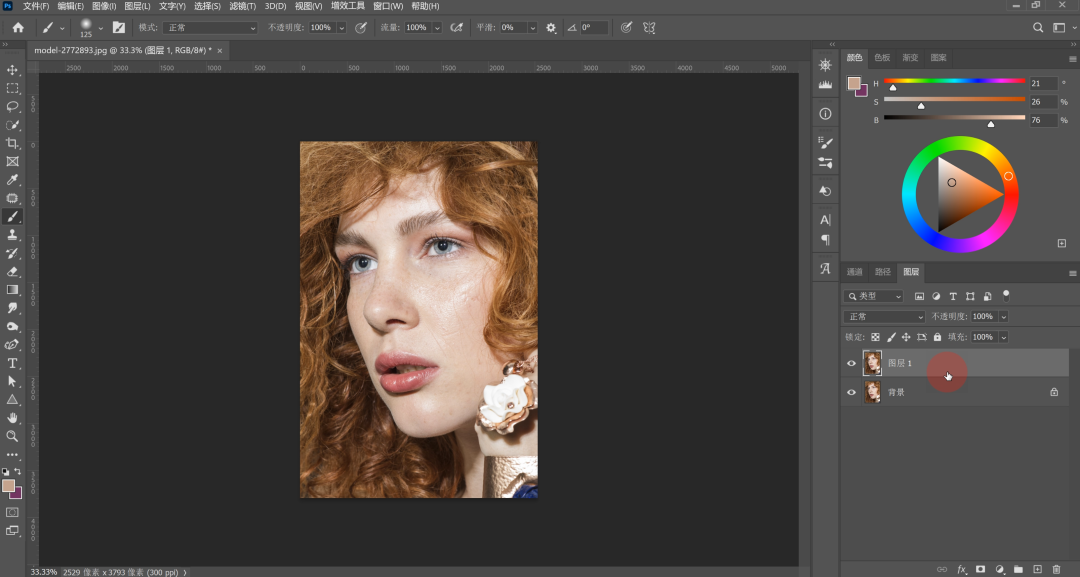Switch to the 路径 tab

pyautogui.click(x=882, y=272)
